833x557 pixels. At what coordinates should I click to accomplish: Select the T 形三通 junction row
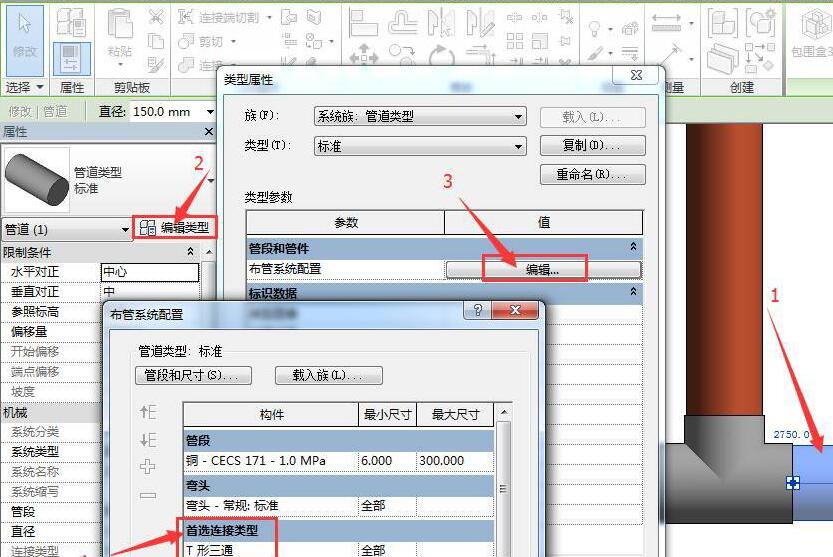338,550
